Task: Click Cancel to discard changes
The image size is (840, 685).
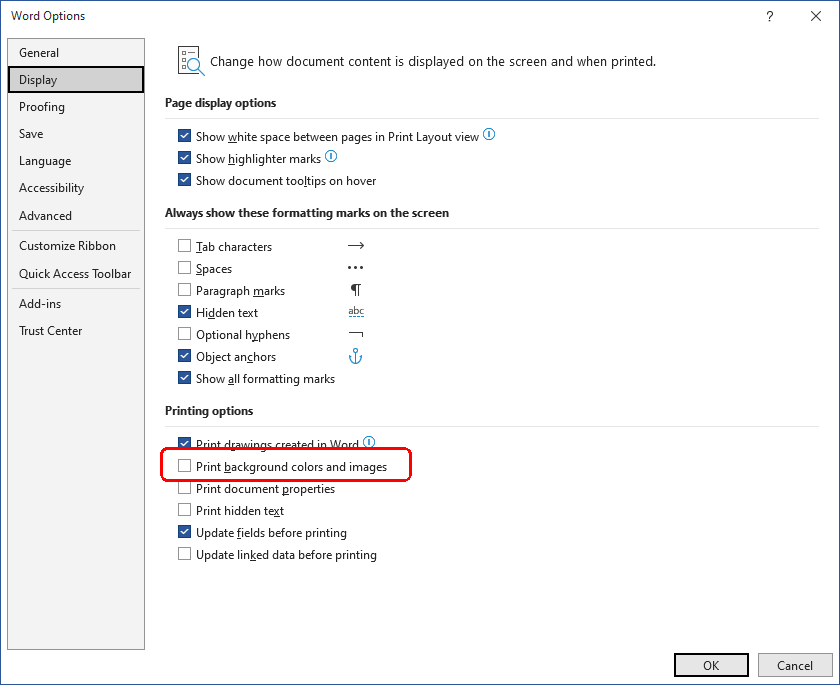Action: (795, 665)
